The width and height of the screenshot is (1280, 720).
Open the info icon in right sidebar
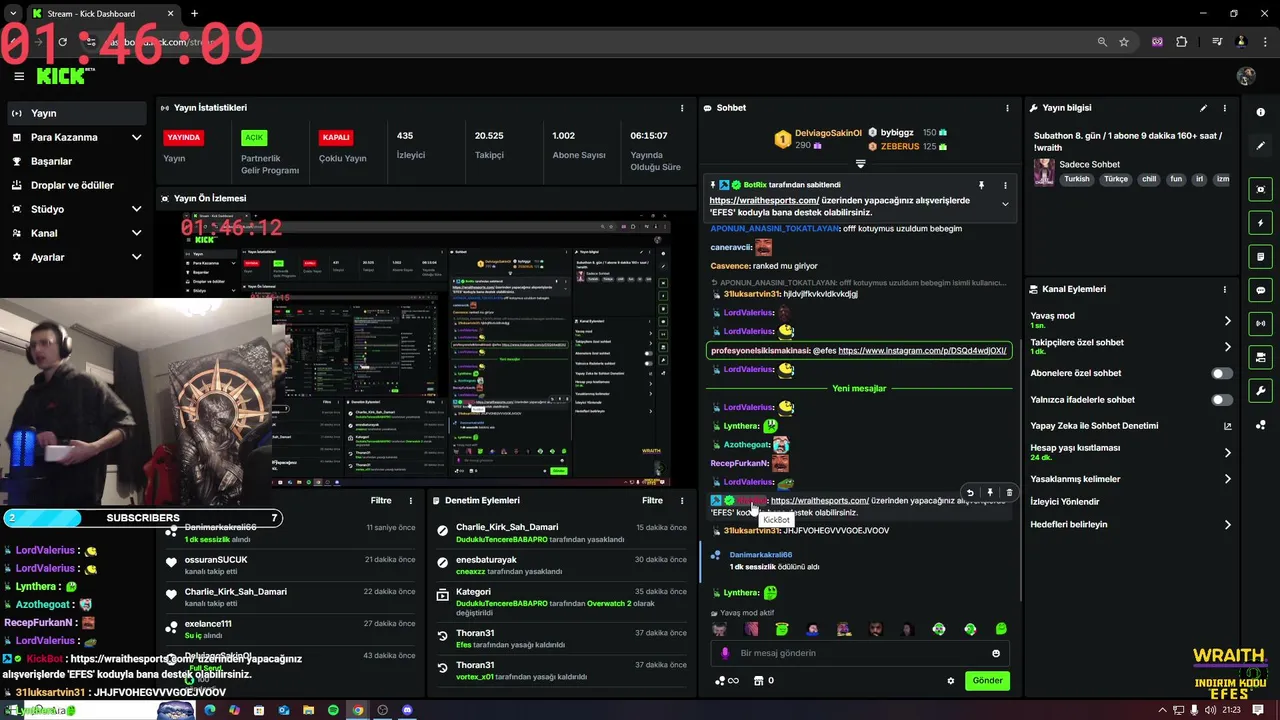tap(1260, 112)
